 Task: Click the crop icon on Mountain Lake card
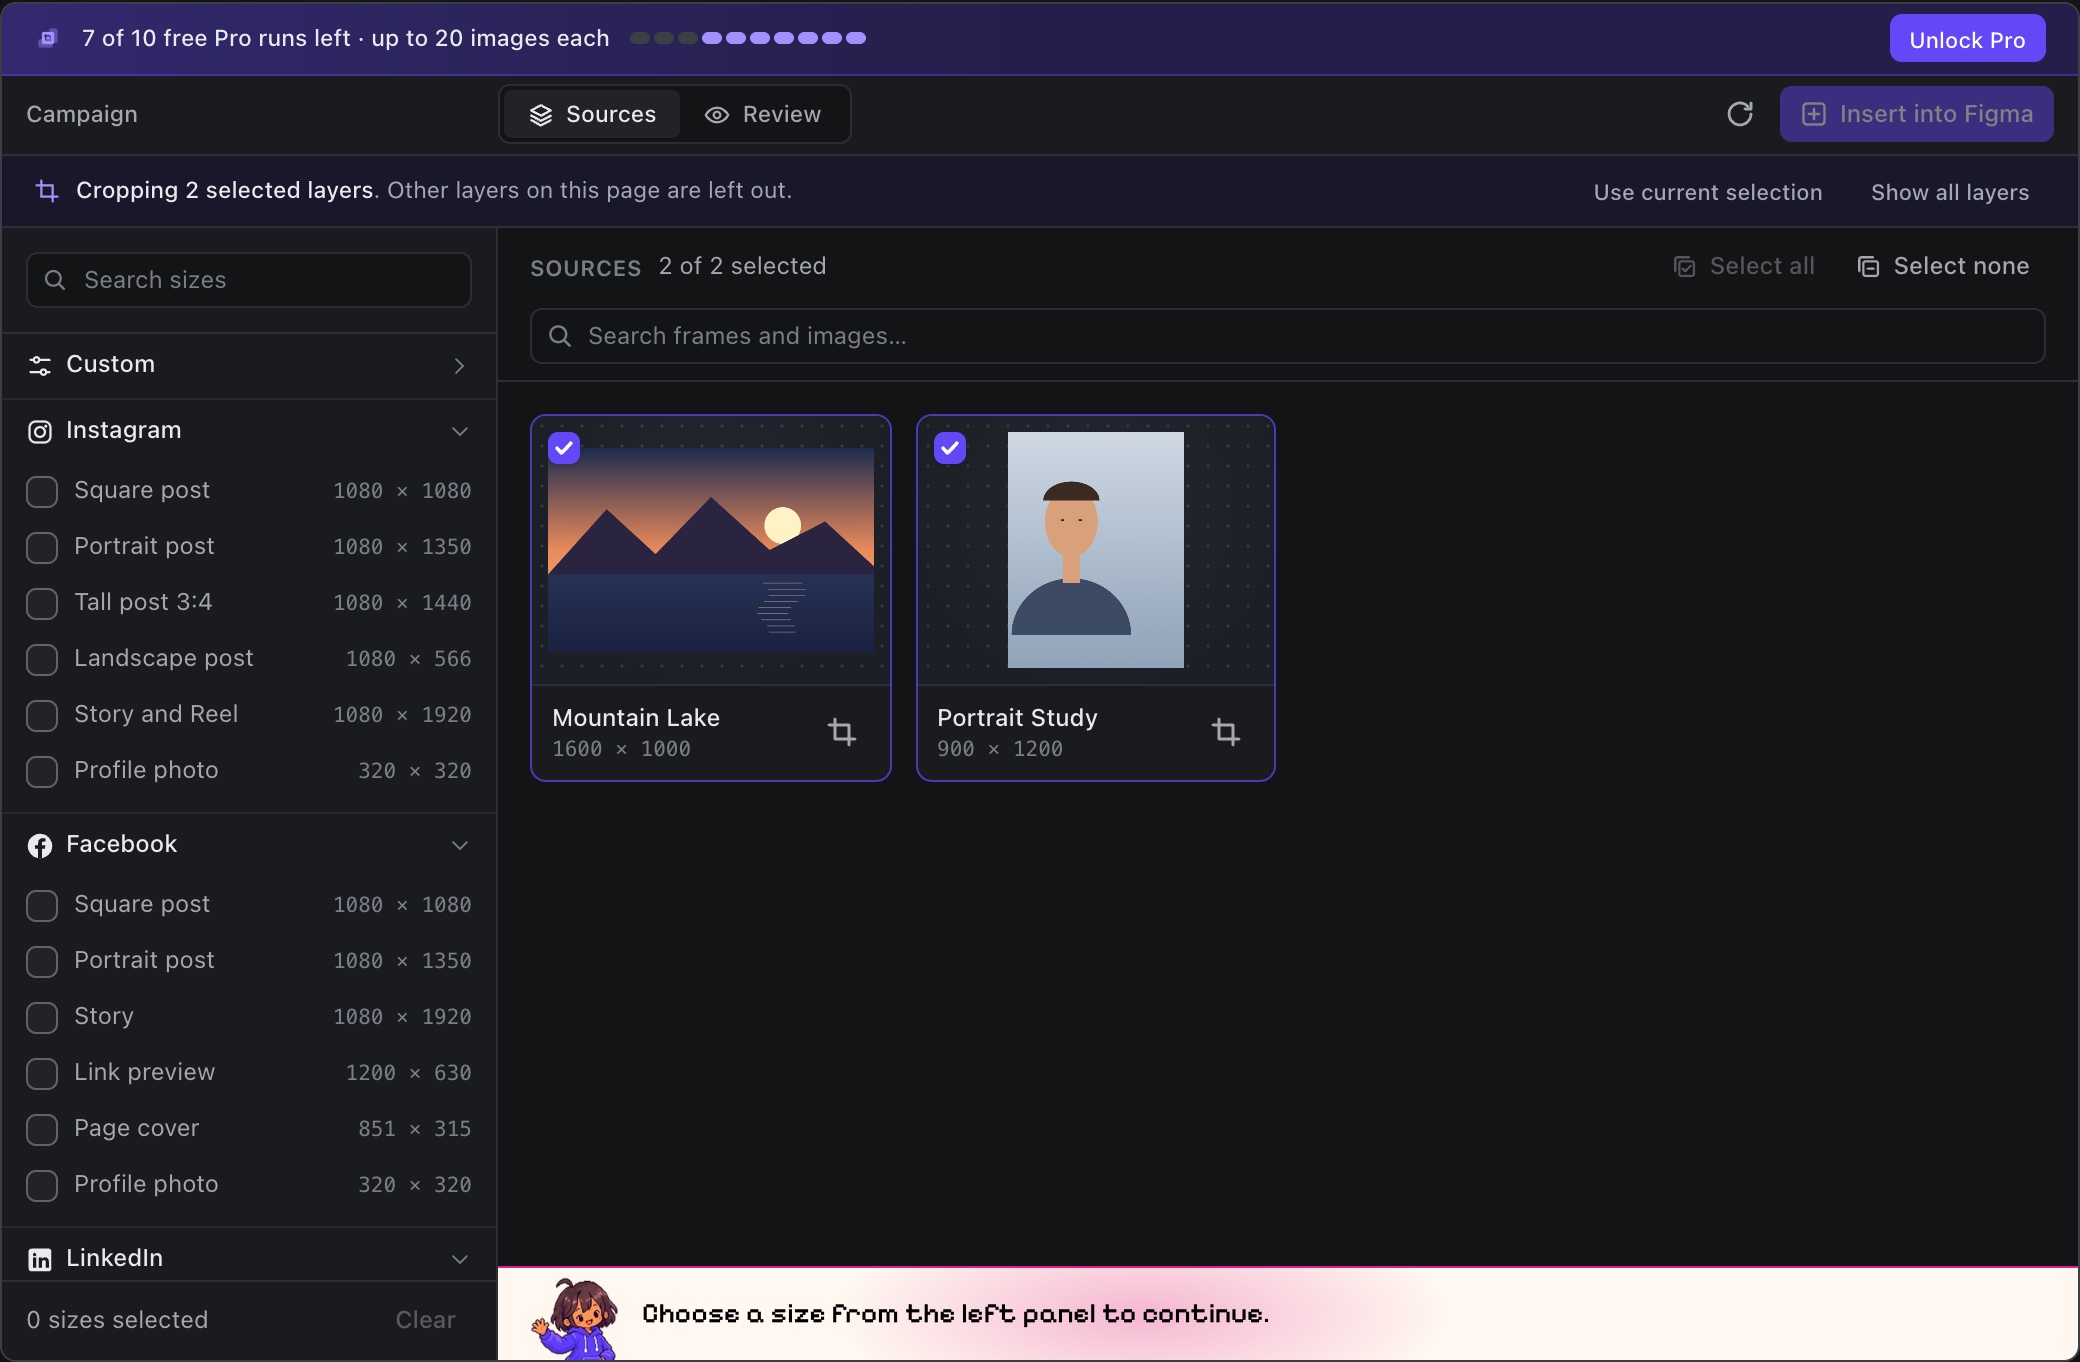tap(842, 732)
